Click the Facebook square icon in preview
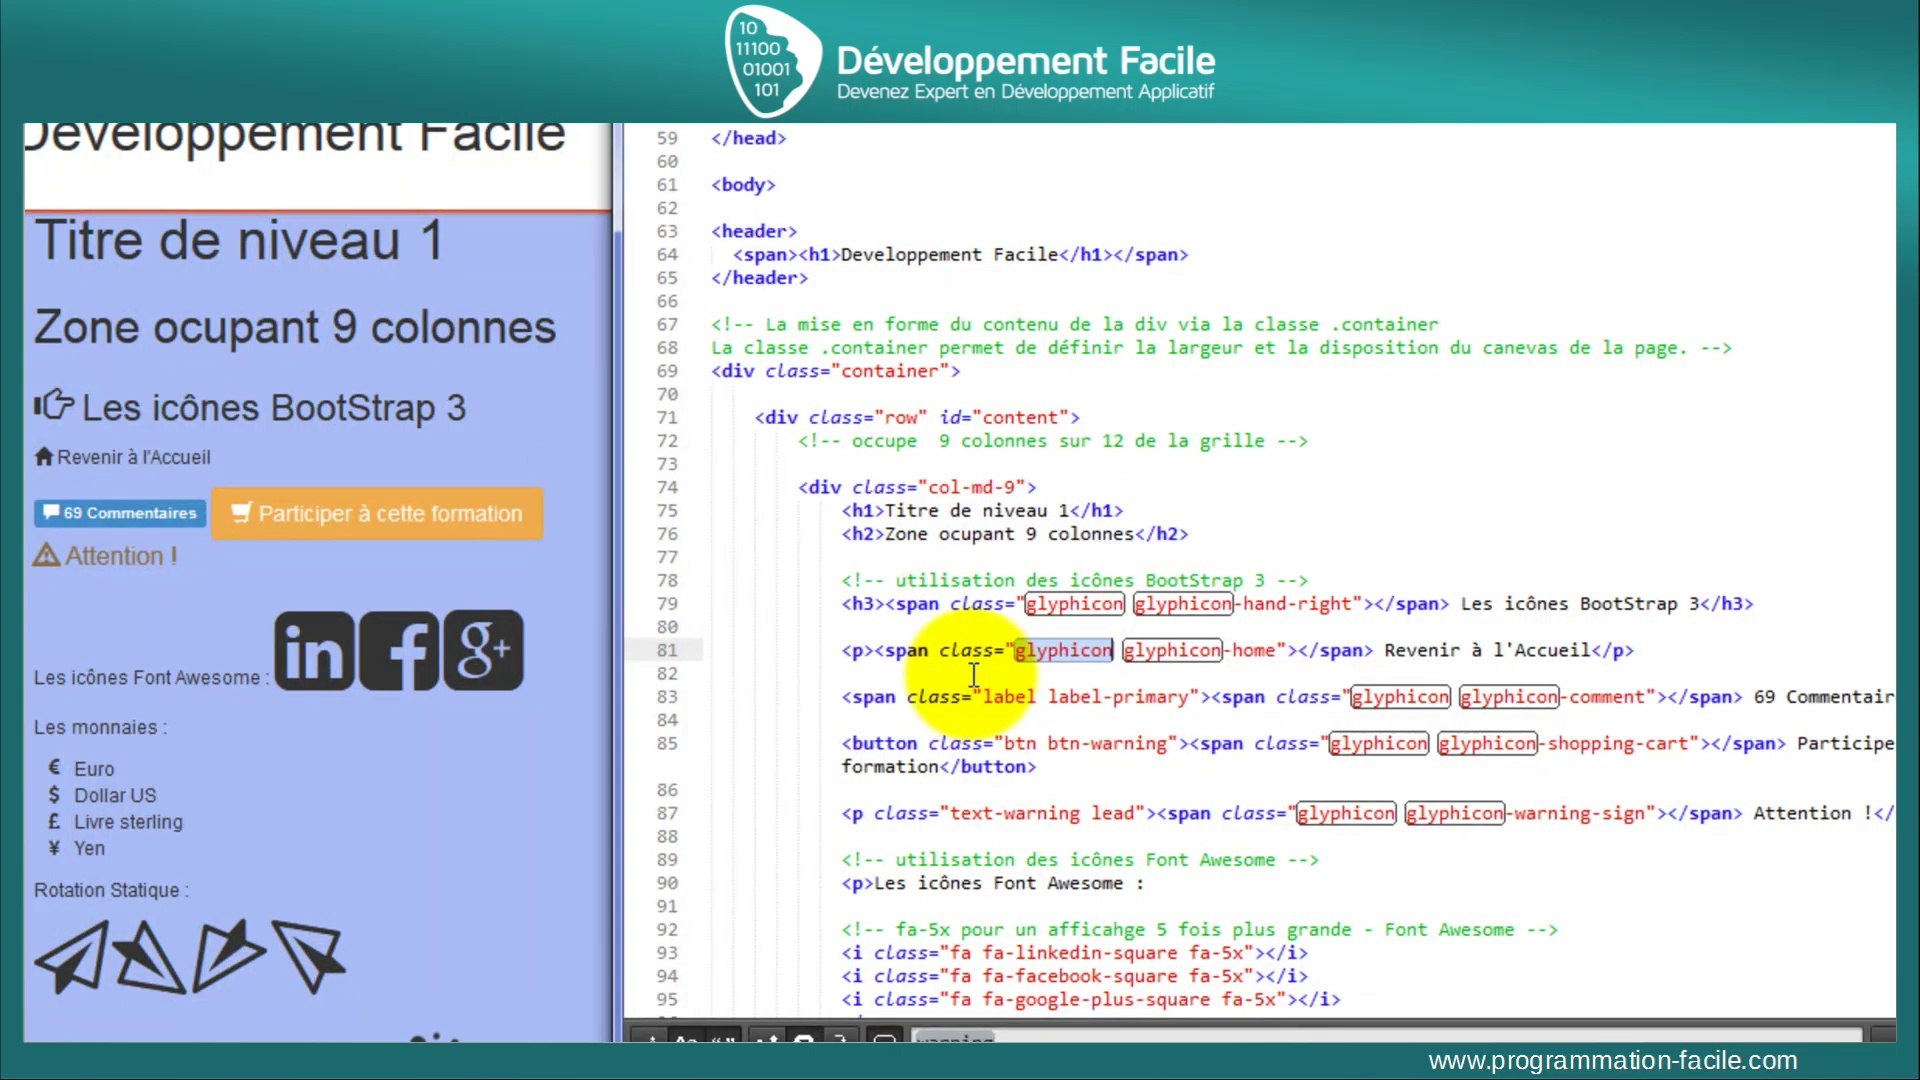The height and width of the screenshot is (1080, 1920). point(399,651)
